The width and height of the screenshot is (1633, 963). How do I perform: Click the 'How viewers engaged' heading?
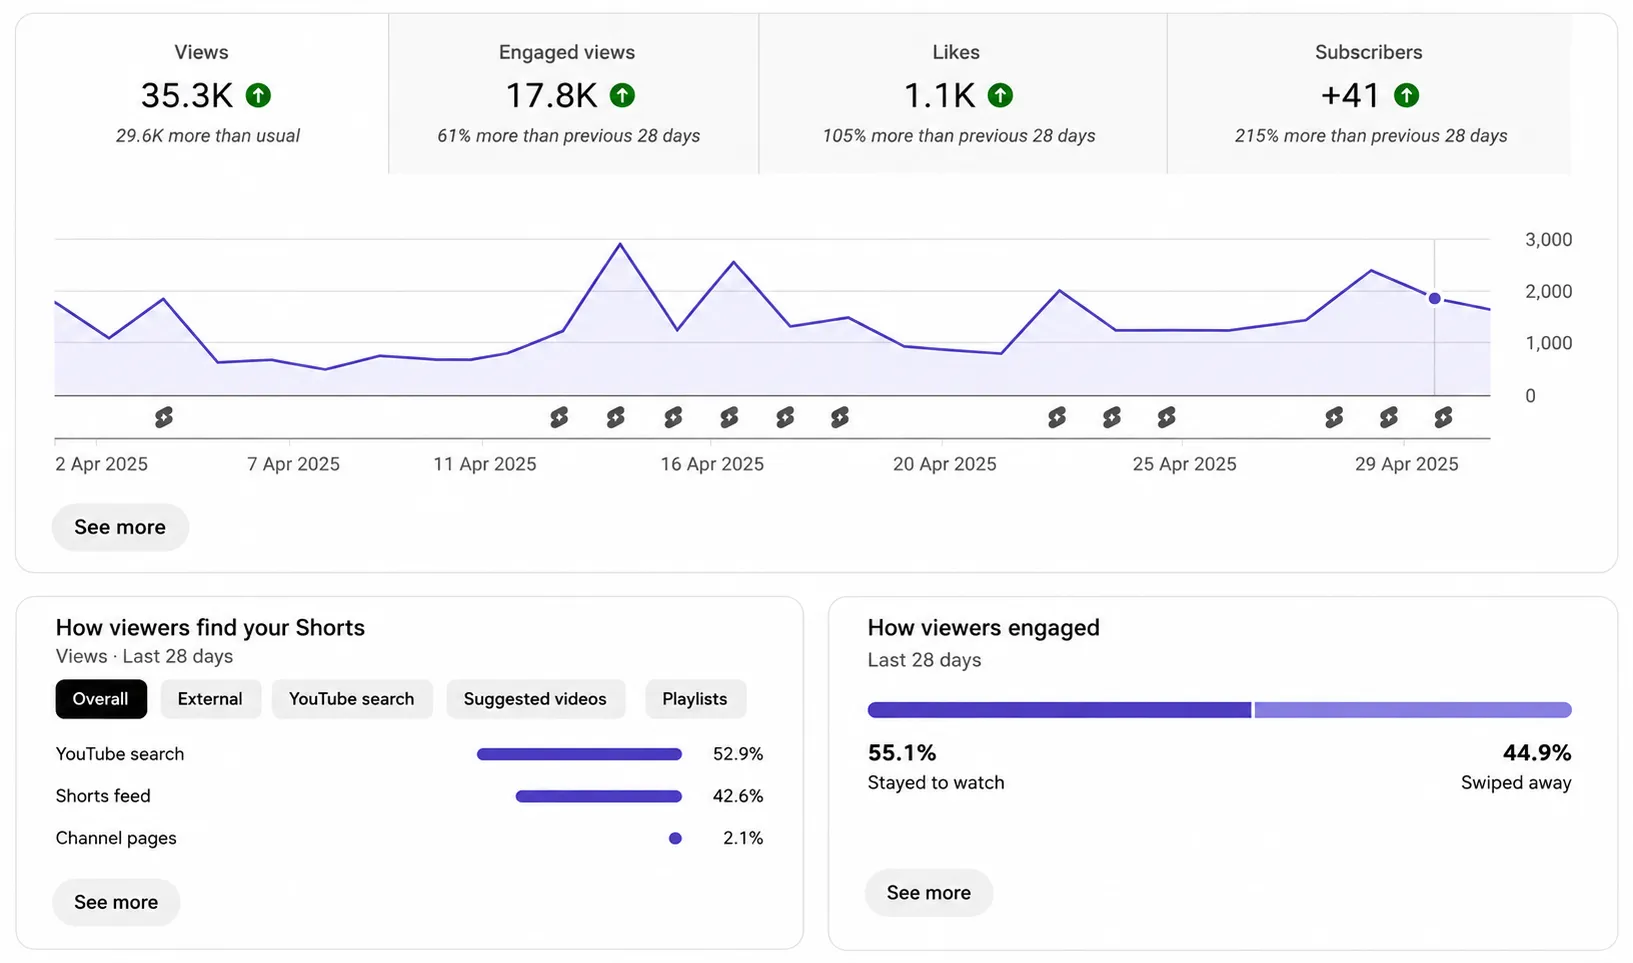984,628
